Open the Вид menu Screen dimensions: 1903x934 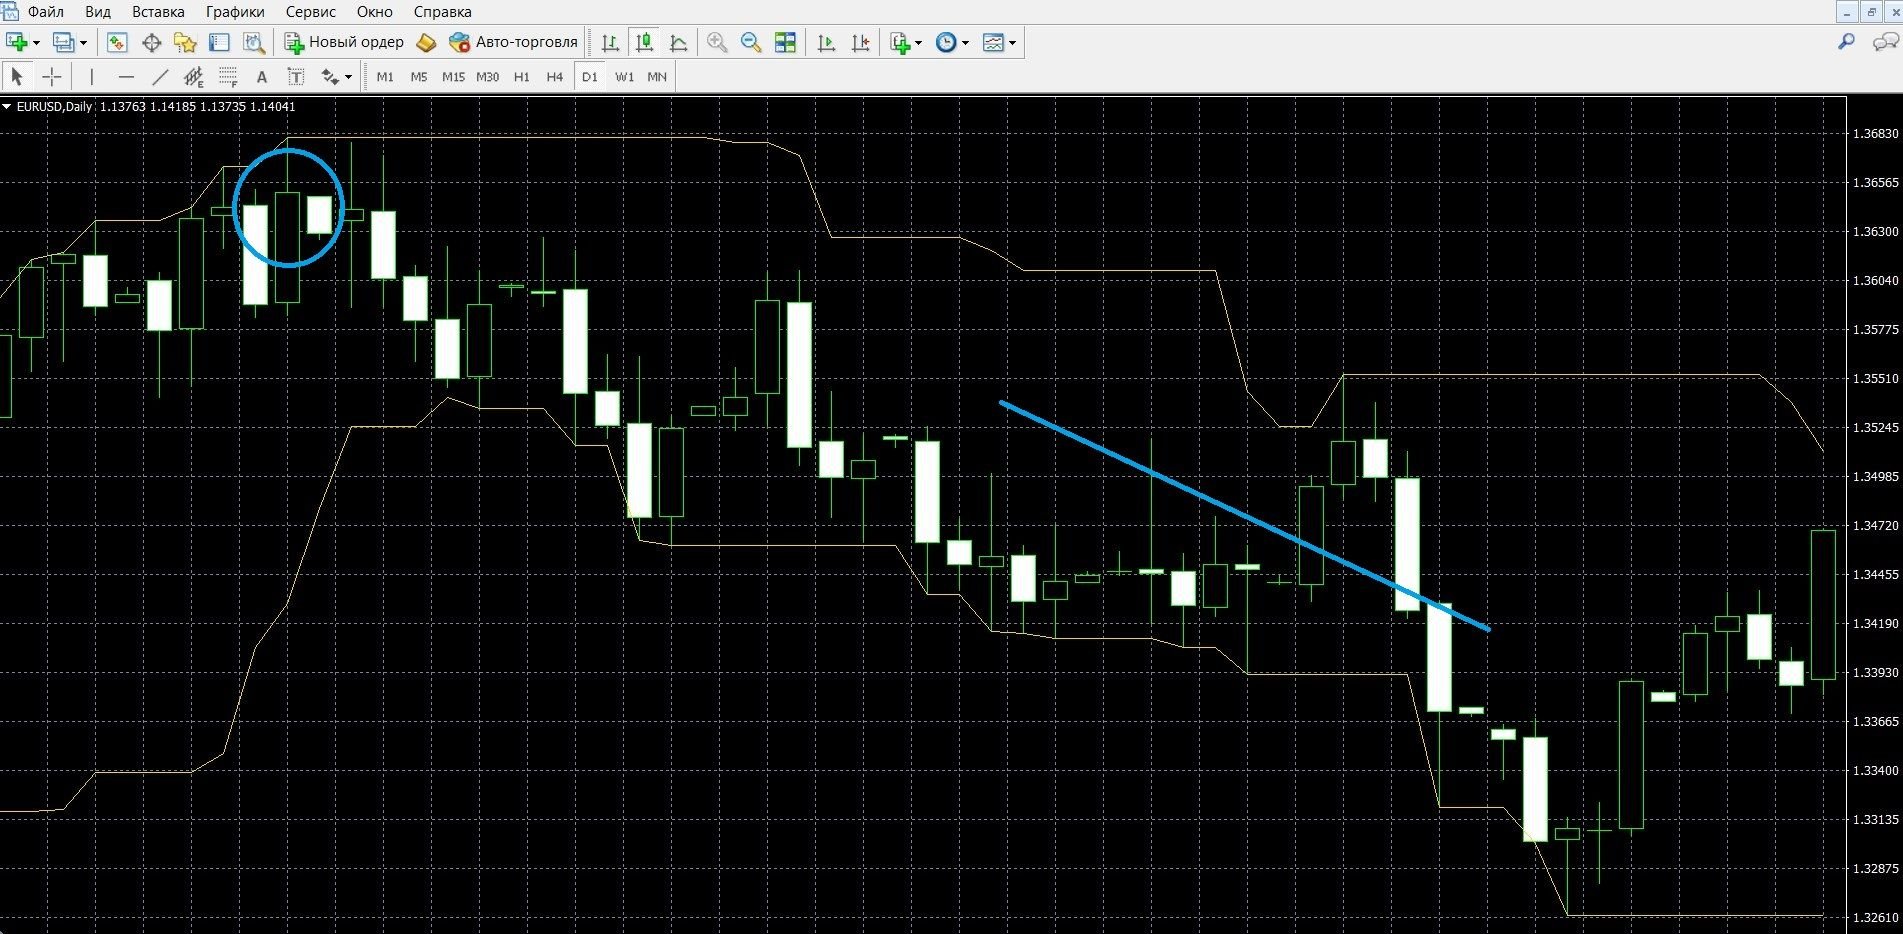[98, 12]
